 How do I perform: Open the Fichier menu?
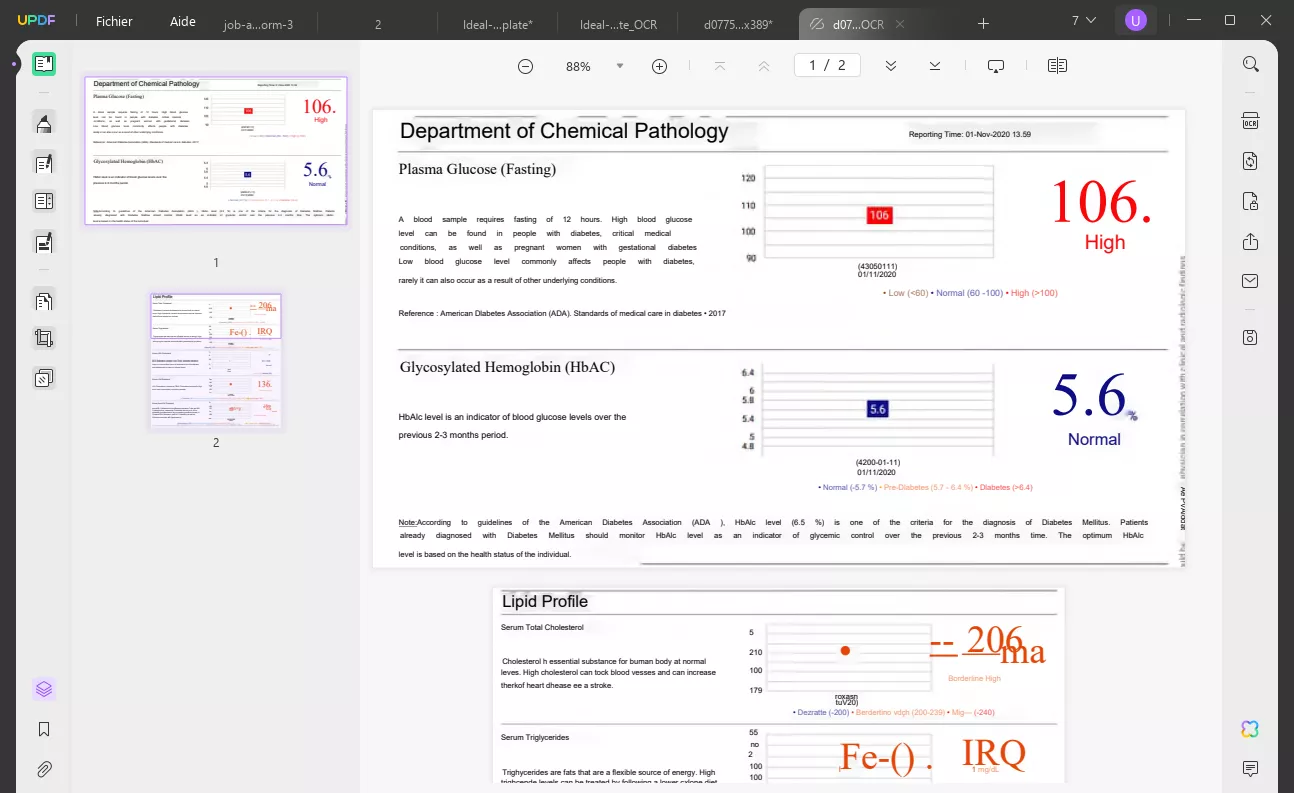114,21
